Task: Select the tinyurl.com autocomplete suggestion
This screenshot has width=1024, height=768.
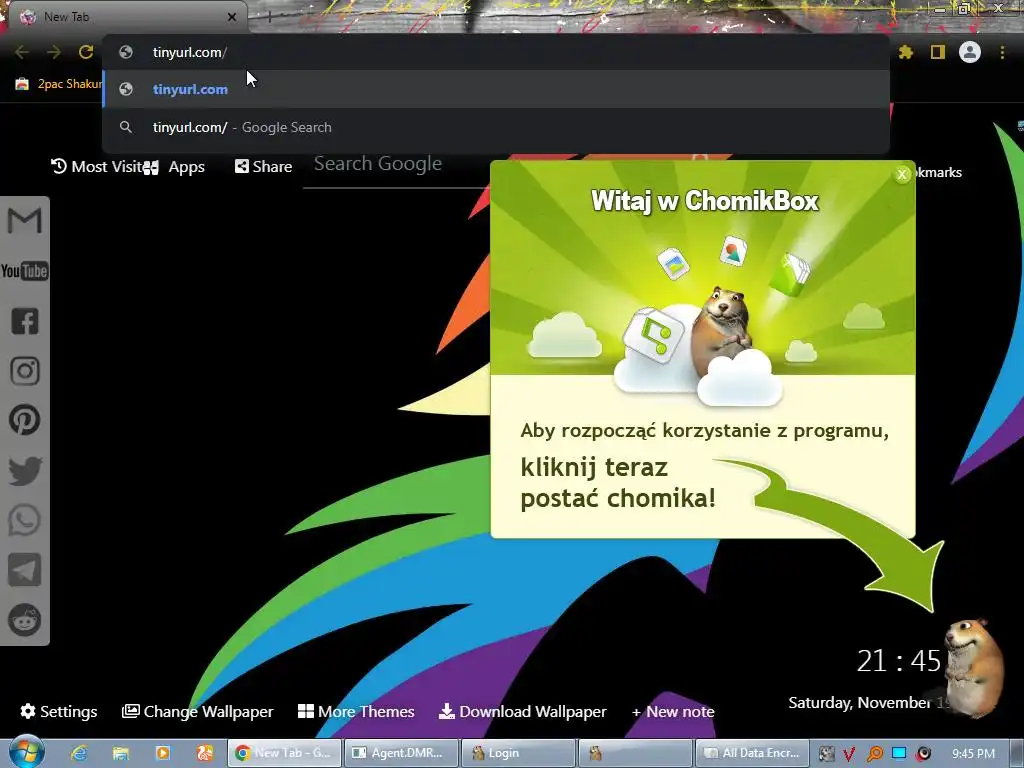Action: (x=496, y=89)
